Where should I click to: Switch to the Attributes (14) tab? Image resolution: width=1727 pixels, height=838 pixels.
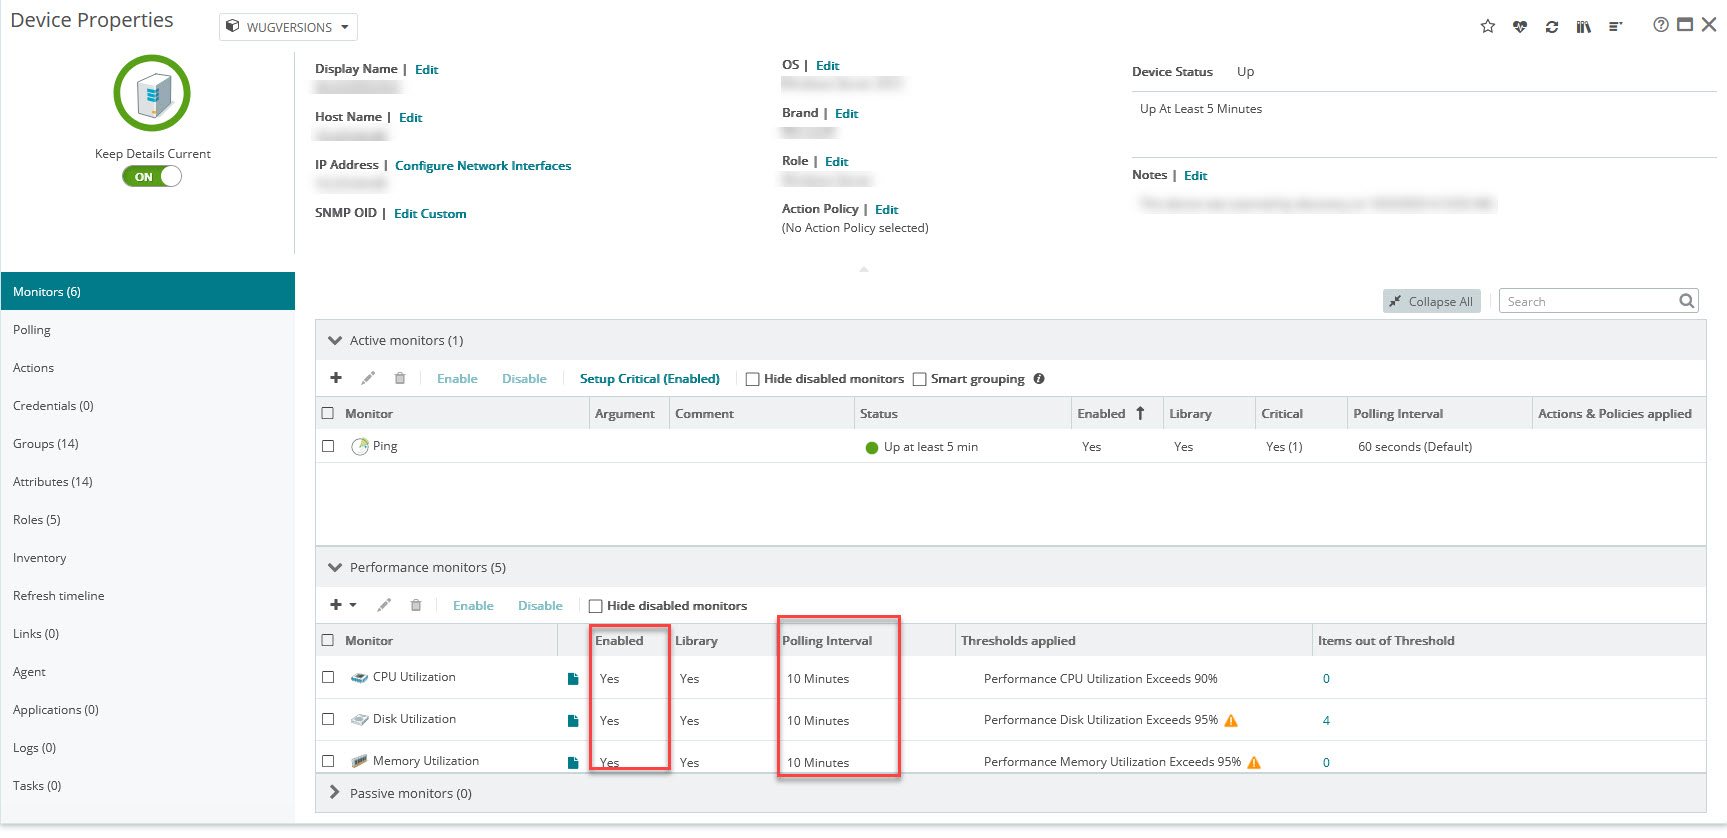148,482
